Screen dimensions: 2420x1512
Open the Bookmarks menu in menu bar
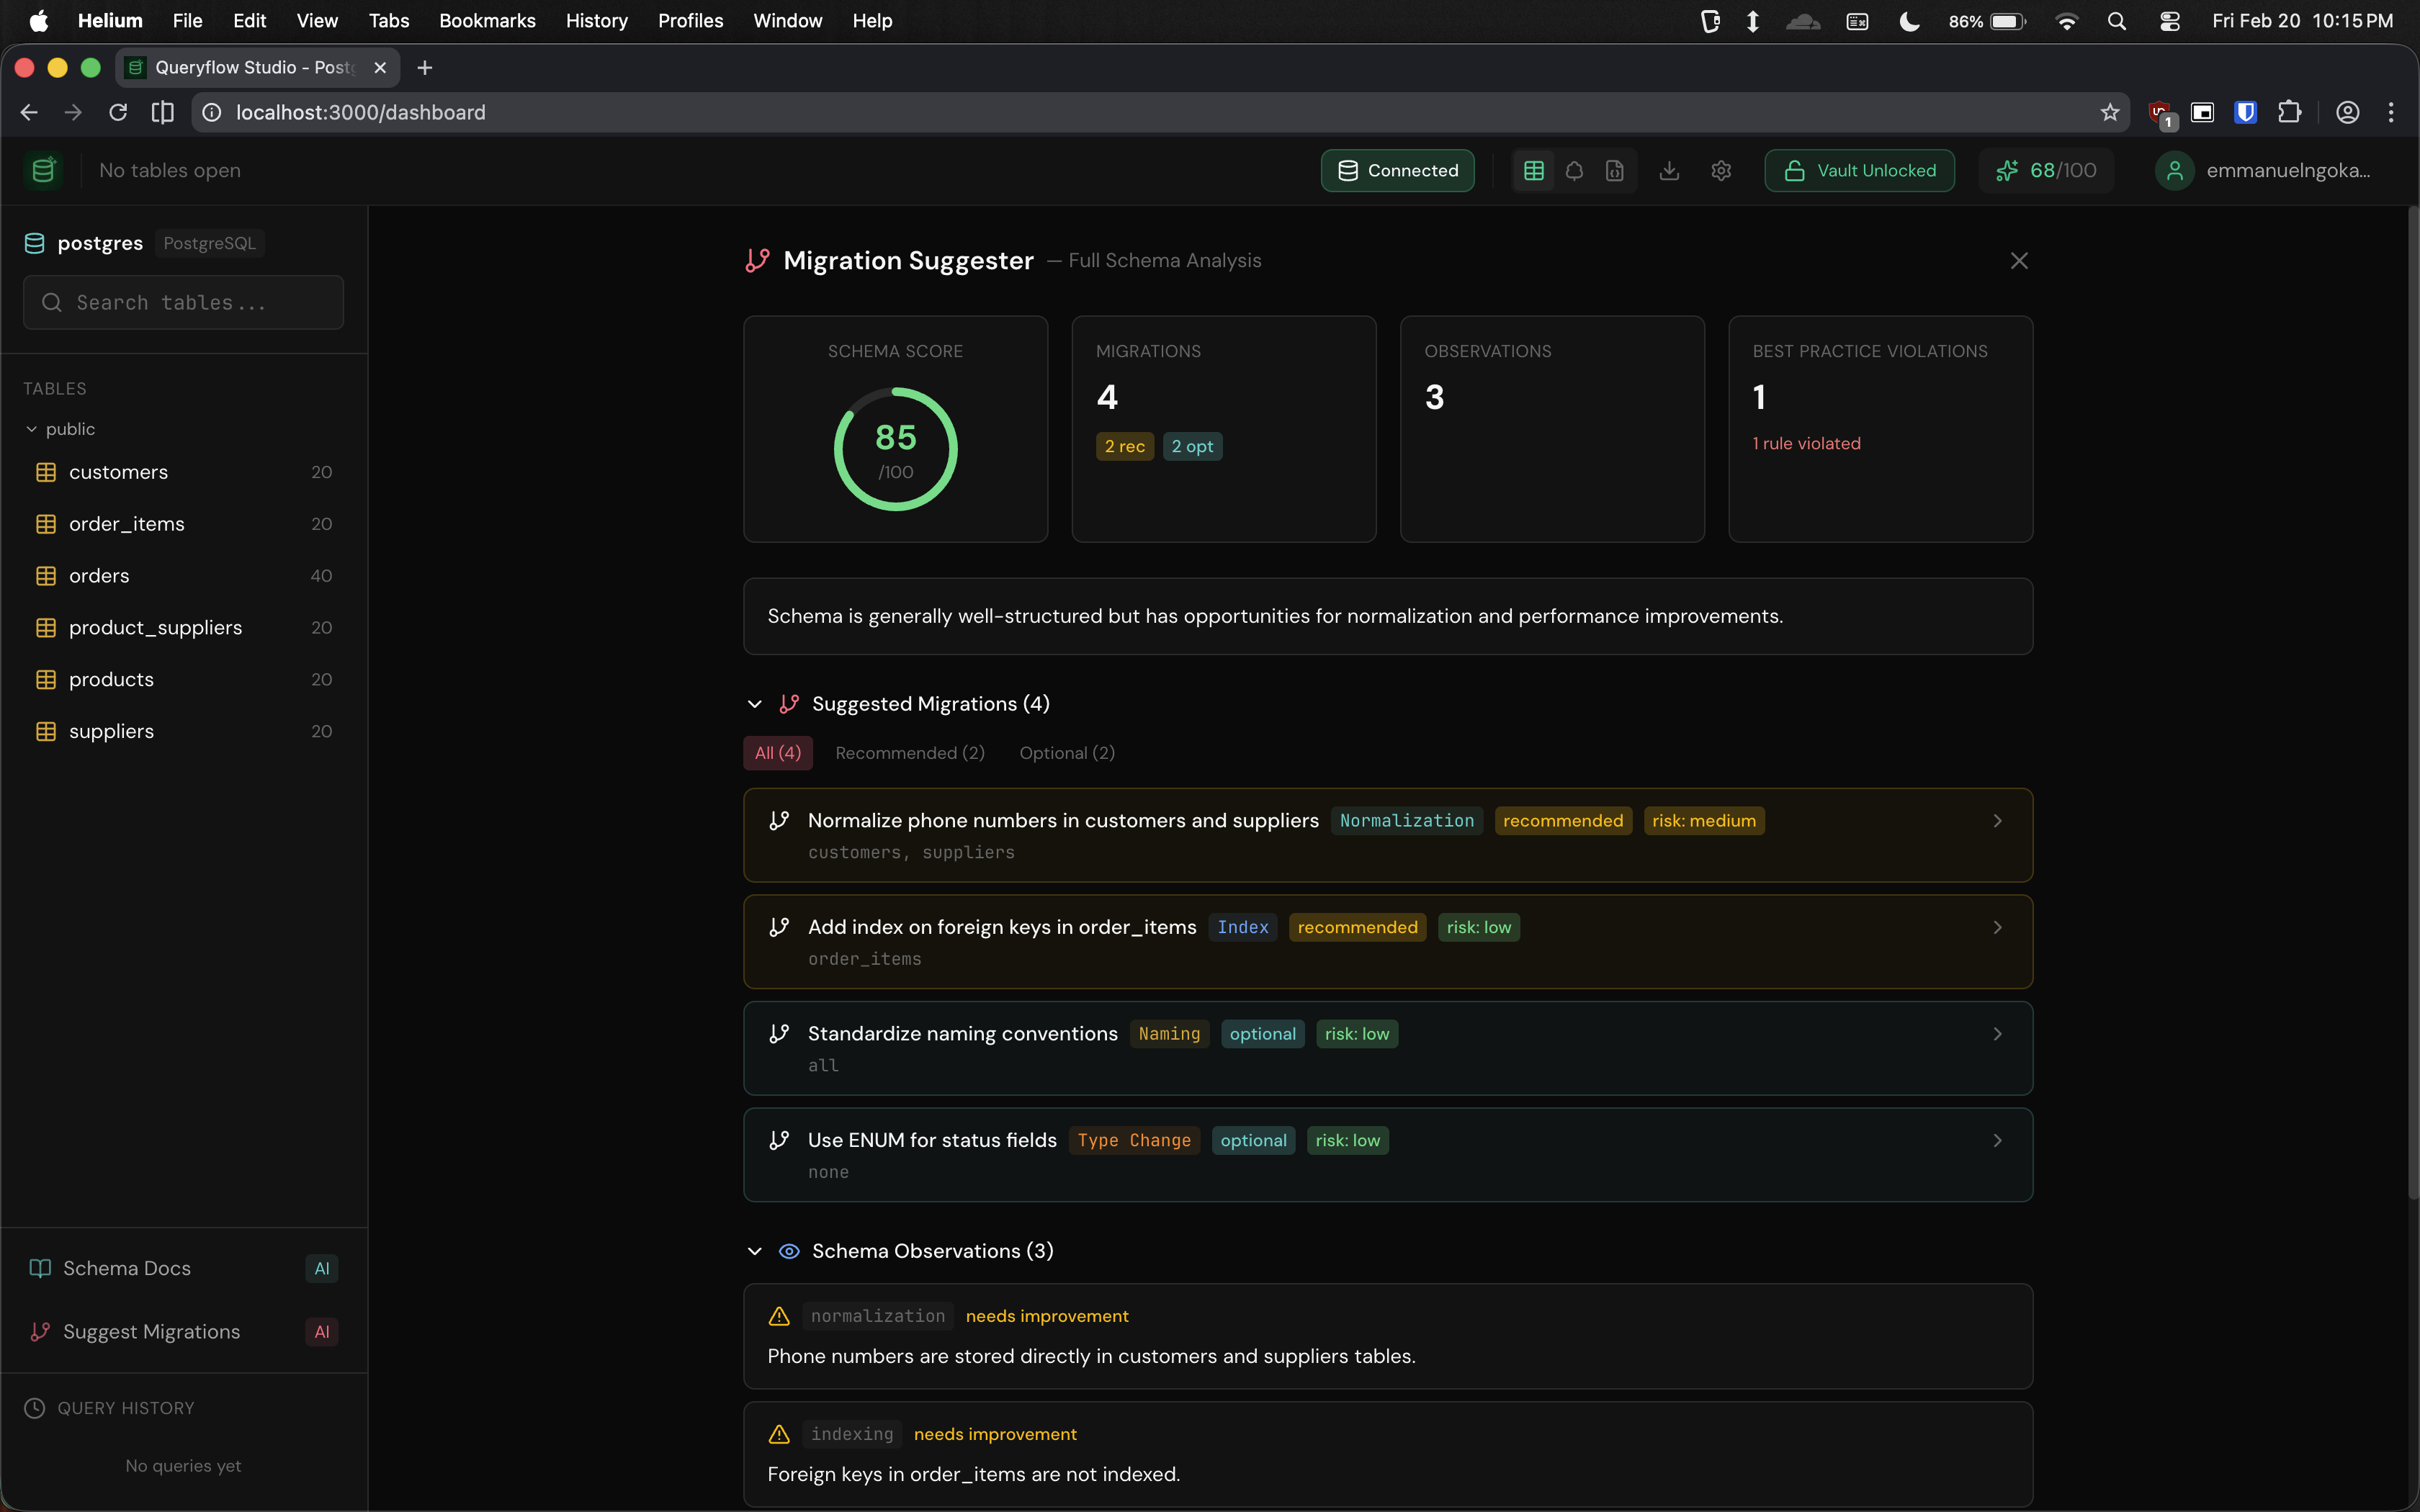[x=487, y=21]
